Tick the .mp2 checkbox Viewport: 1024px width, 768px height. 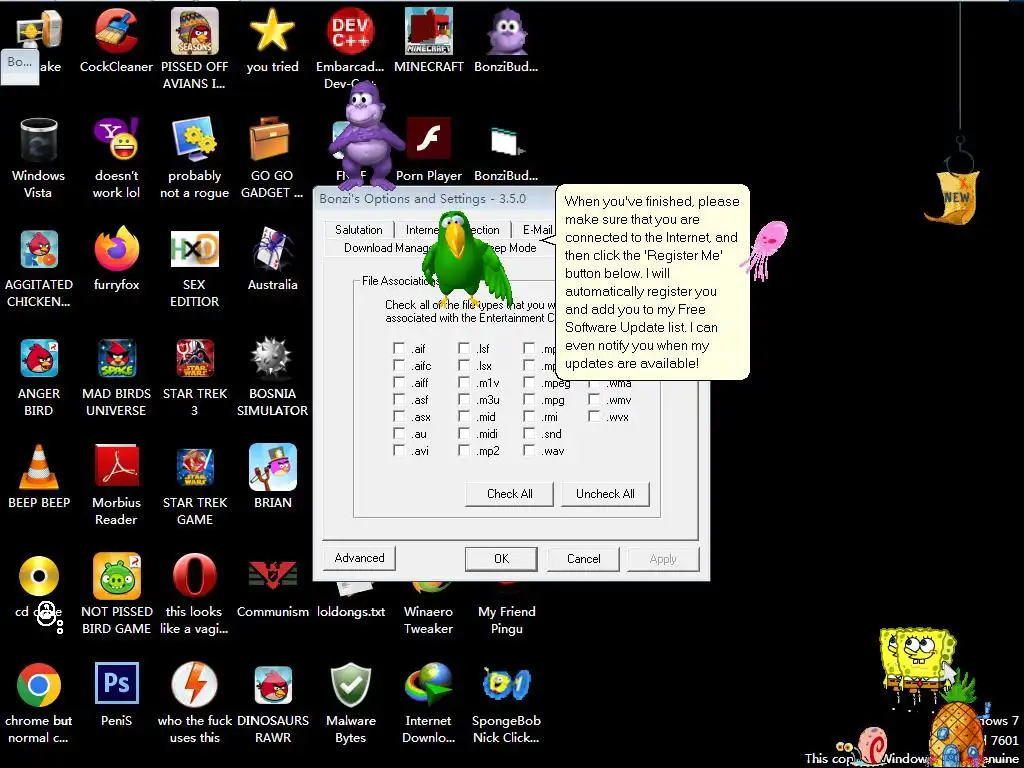(x=464, y=451)
